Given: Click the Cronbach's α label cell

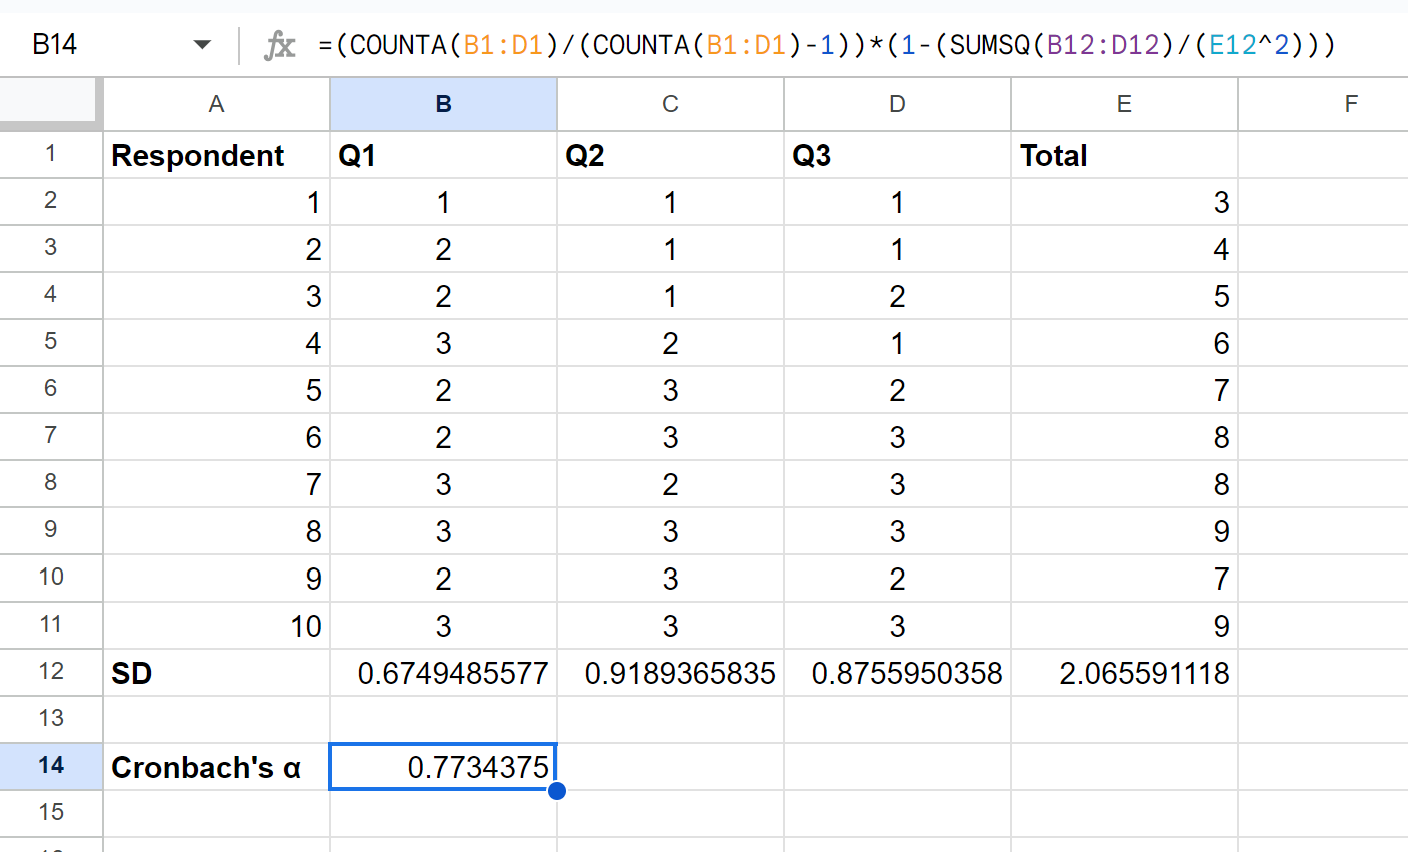Looking at the screenshot, I should 216,767.
